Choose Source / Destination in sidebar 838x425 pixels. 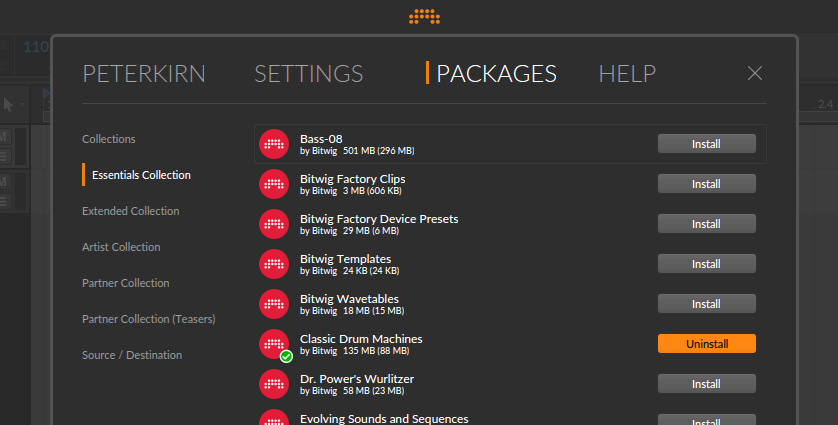[x=132, y=355]
